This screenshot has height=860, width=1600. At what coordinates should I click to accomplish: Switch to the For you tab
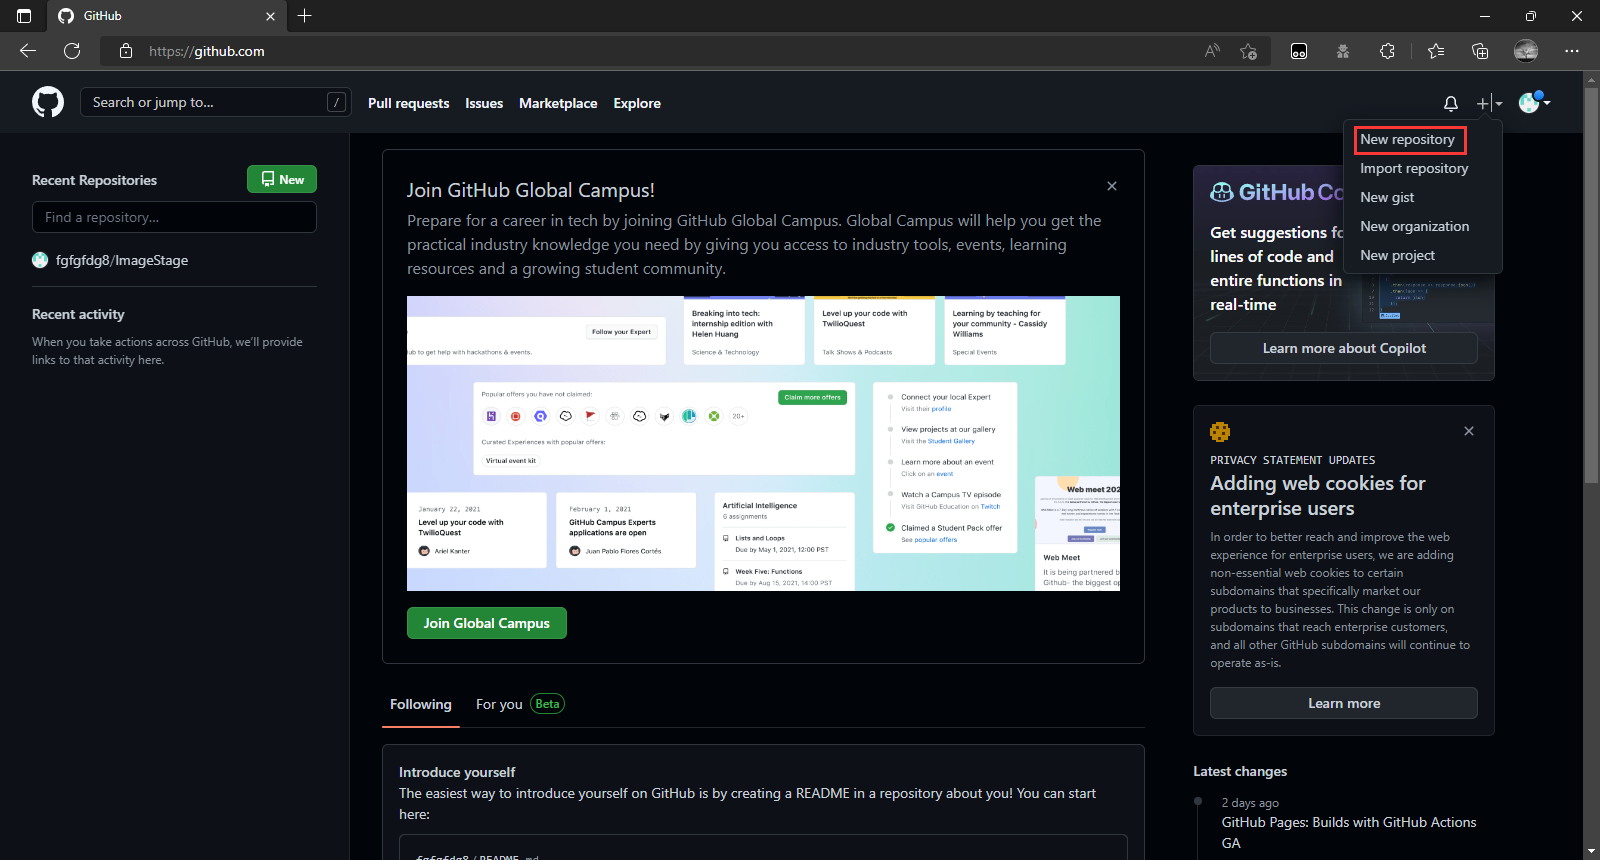point(499,704)
